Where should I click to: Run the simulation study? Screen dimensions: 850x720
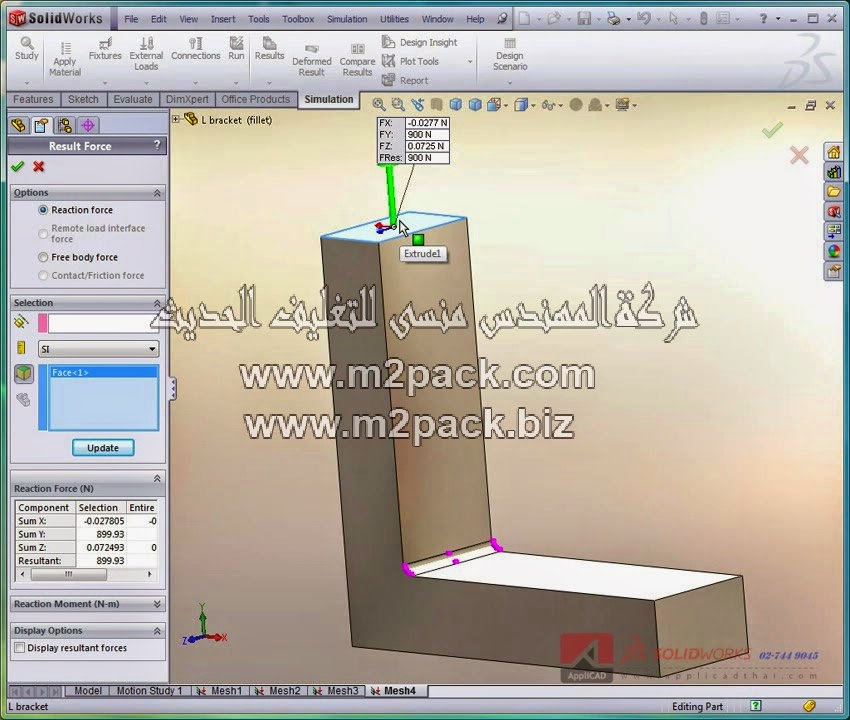pos(236,49)
